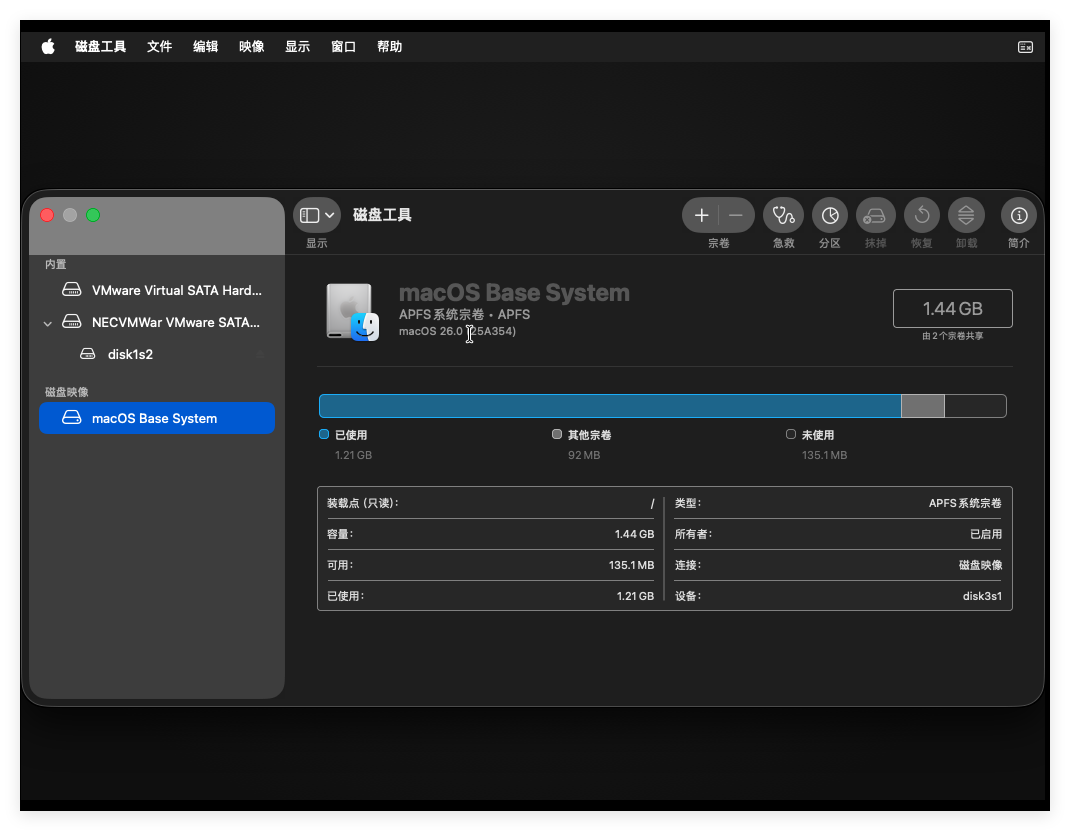Click the 其他宗卷 gray legend swatch
Viewport: 1070px width, 831px height.
[557, 435]
